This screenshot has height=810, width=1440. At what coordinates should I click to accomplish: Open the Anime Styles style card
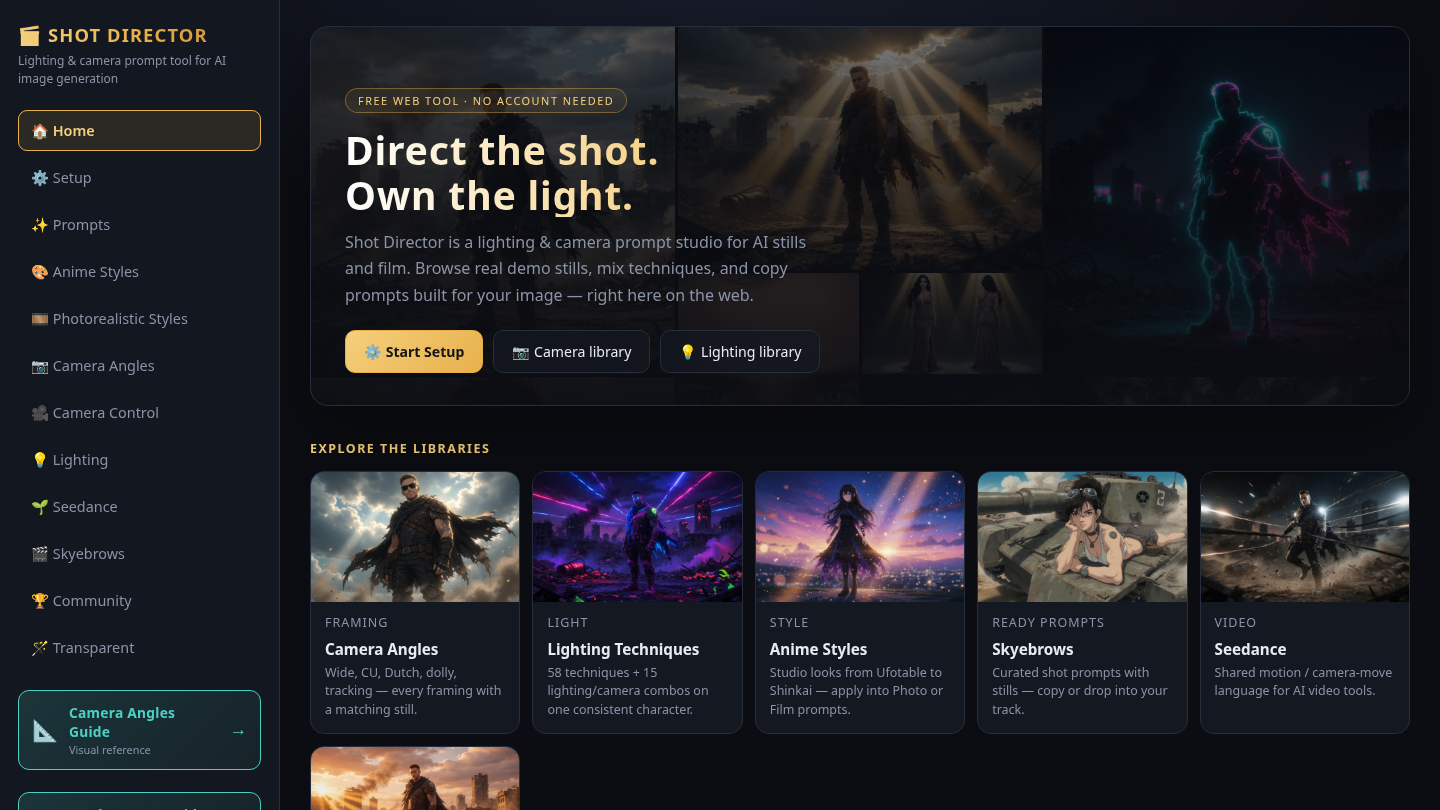pyautogui.click(x=860, y=602)
